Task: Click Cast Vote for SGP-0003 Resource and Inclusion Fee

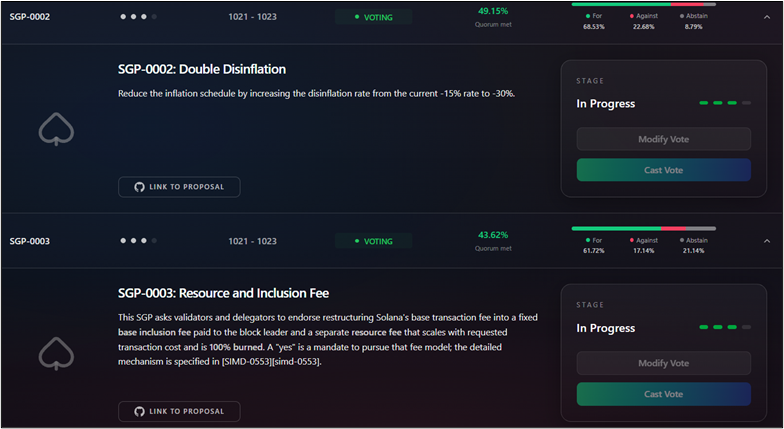Action: pos(664,394)
